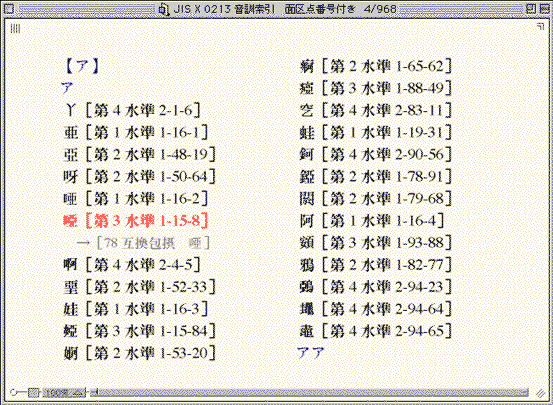Click the blue アア heading in right column
The height and width of the screenshot is (405, 553).
tap(311, 352)
